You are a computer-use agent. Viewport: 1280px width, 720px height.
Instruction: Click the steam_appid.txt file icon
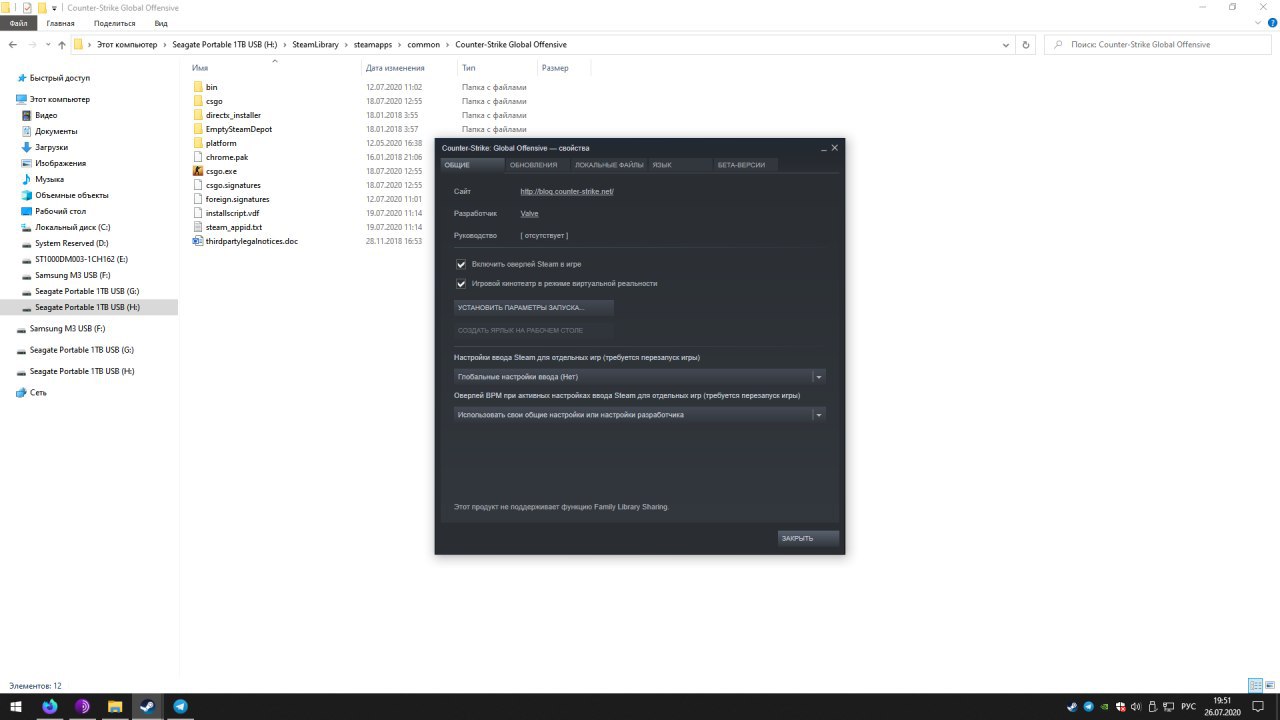(x=198, y=227)
